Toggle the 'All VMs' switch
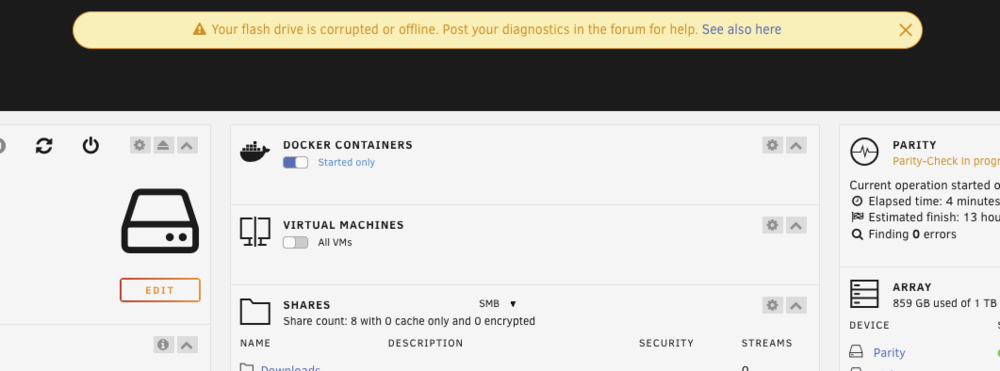Image resolution: width=1000 pixels, height=371 pixels. pyautogui.click(x=295, y=242)
